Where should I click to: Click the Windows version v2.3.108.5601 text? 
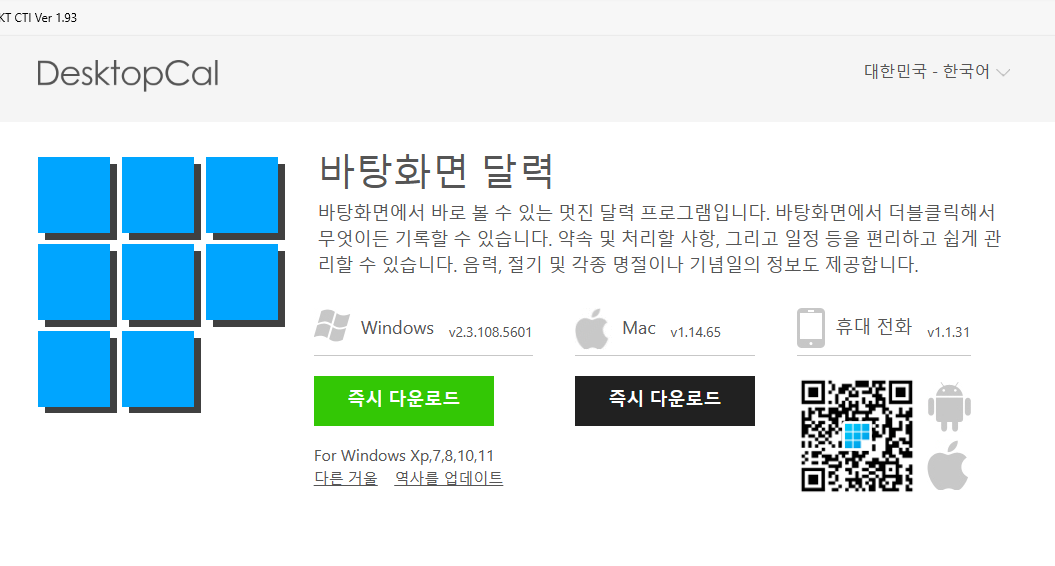click(490, 332)
